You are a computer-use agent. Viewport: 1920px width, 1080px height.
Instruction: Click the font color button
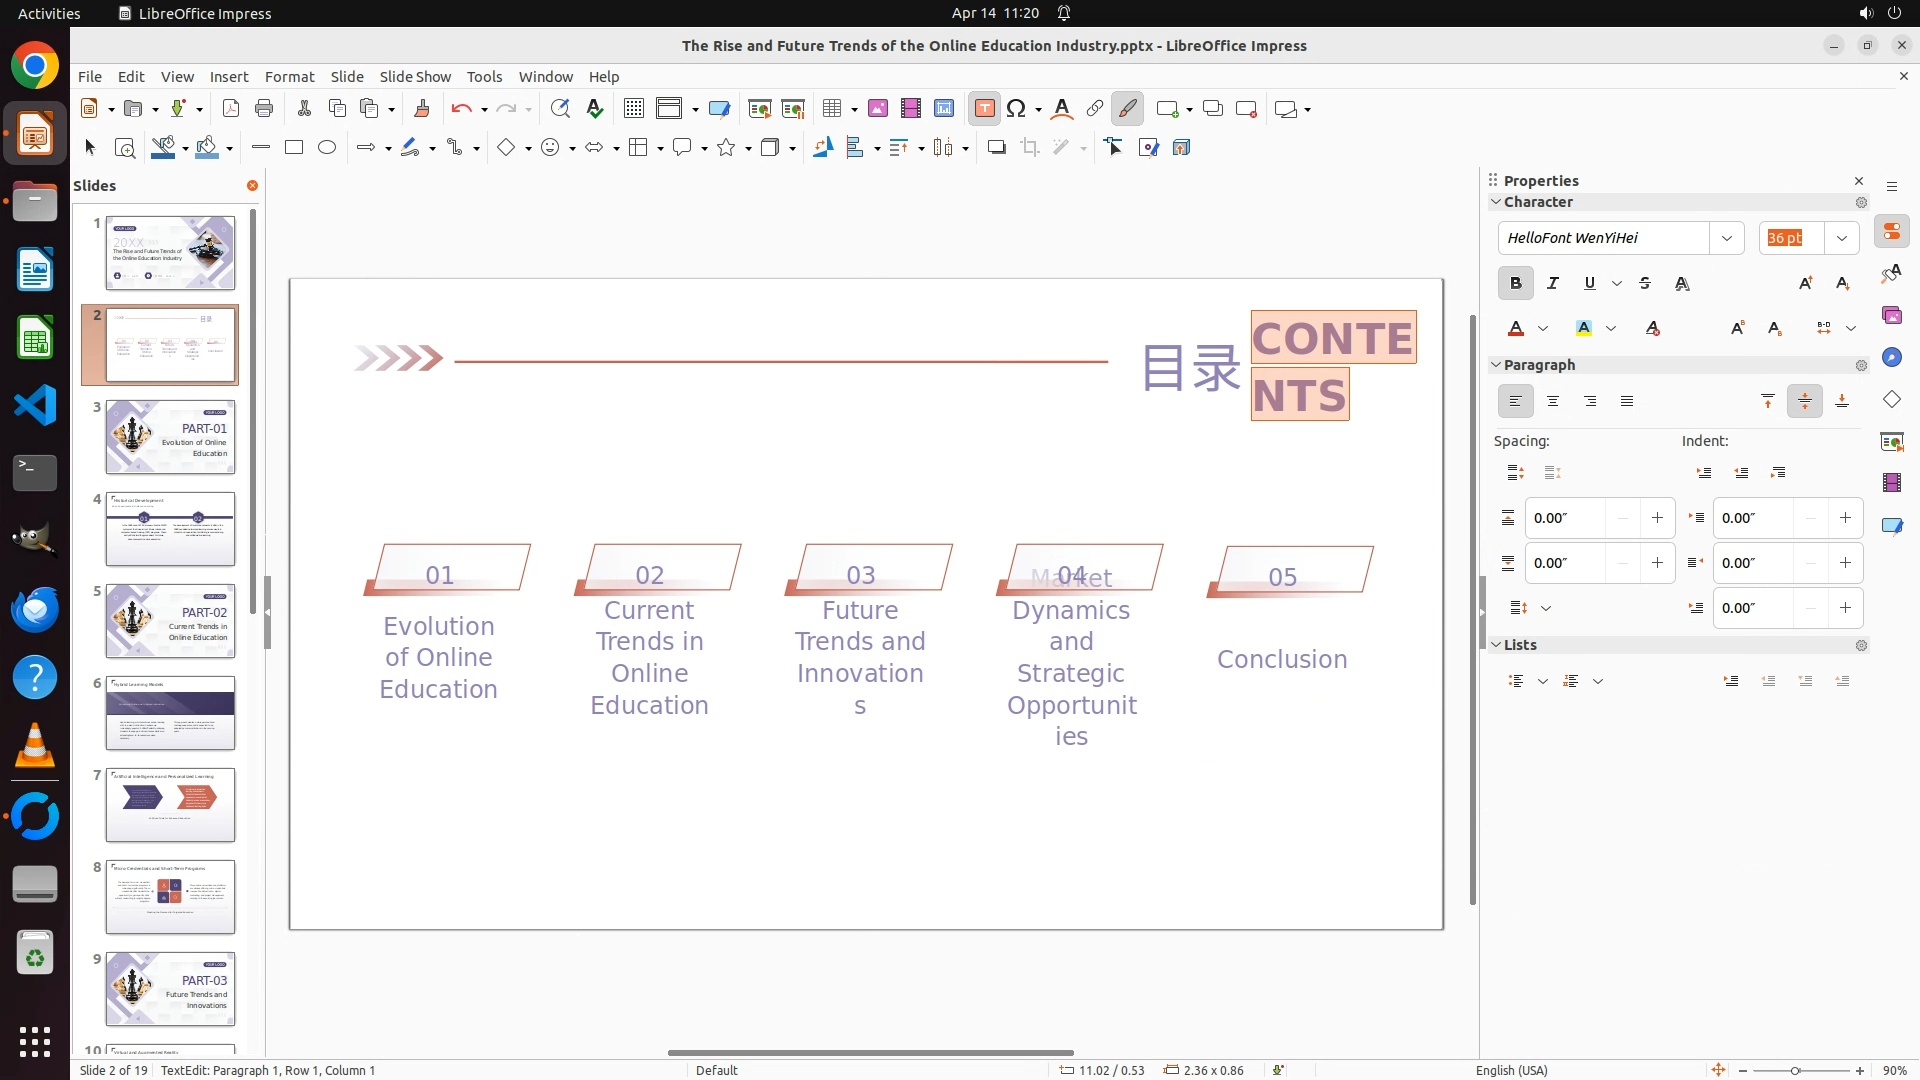click(x=1516, y=329)
